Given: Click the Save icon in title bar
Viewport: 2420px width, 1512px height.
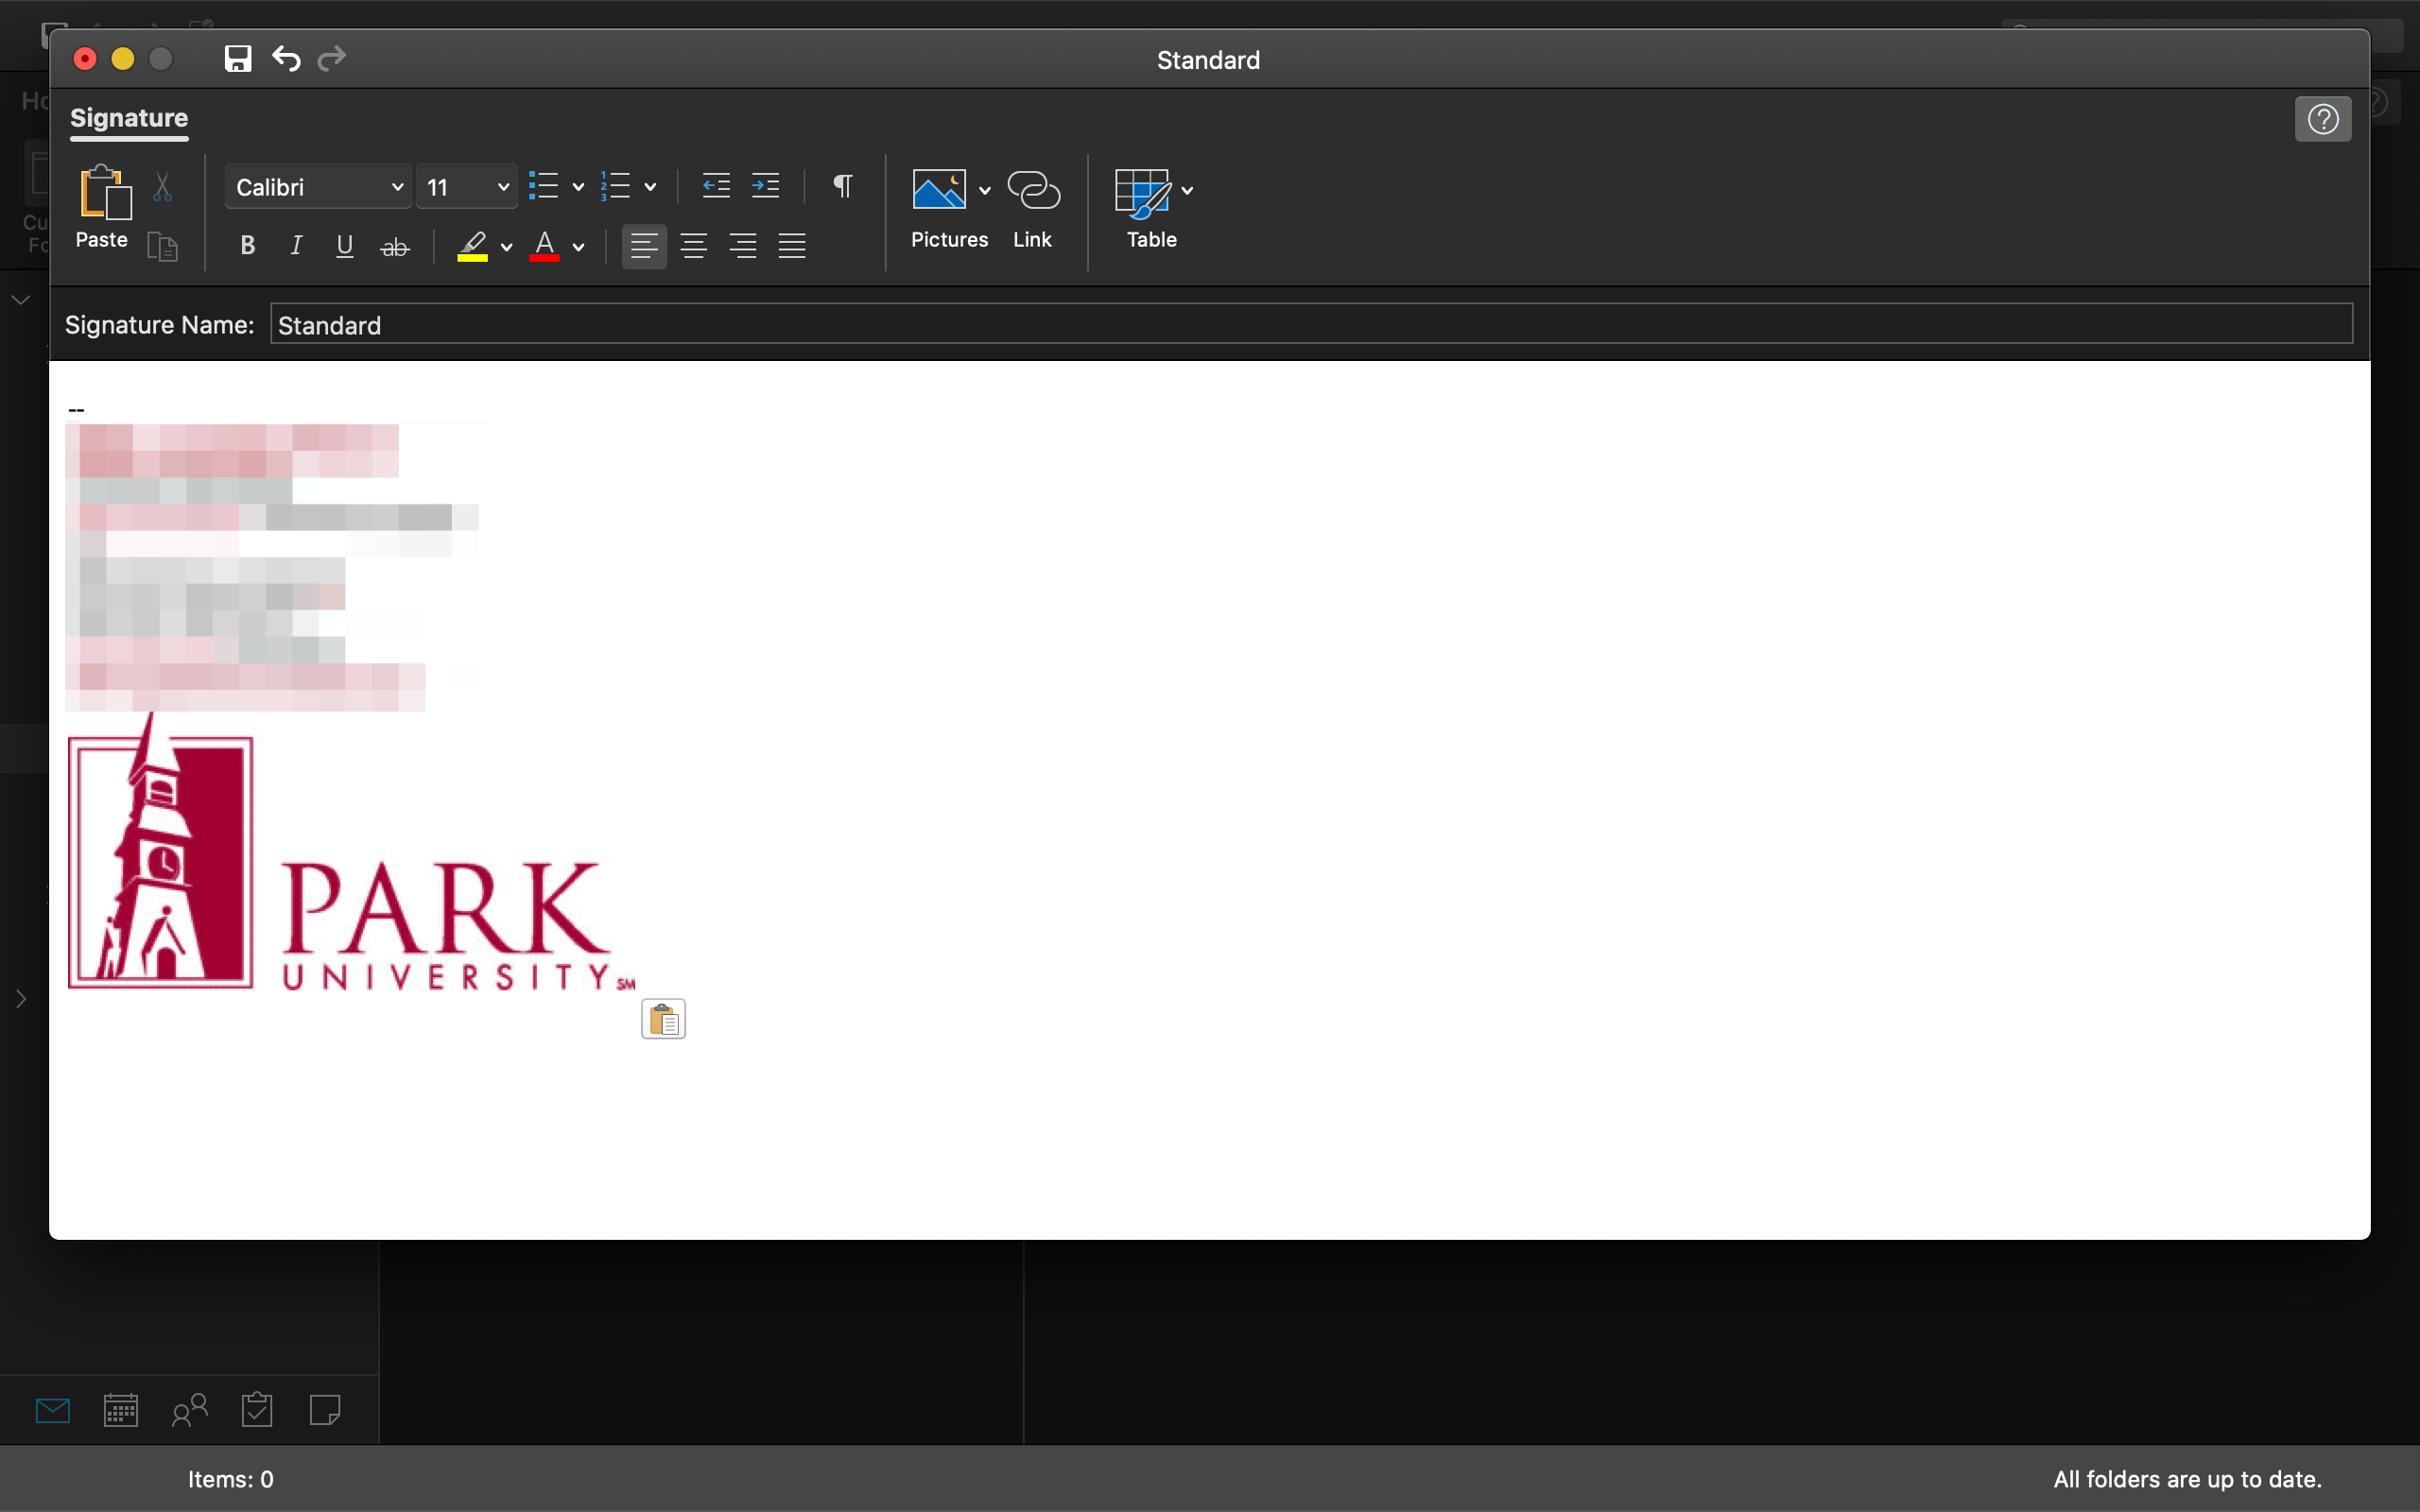Looking at the screenshot, I should tap(237, 59).
